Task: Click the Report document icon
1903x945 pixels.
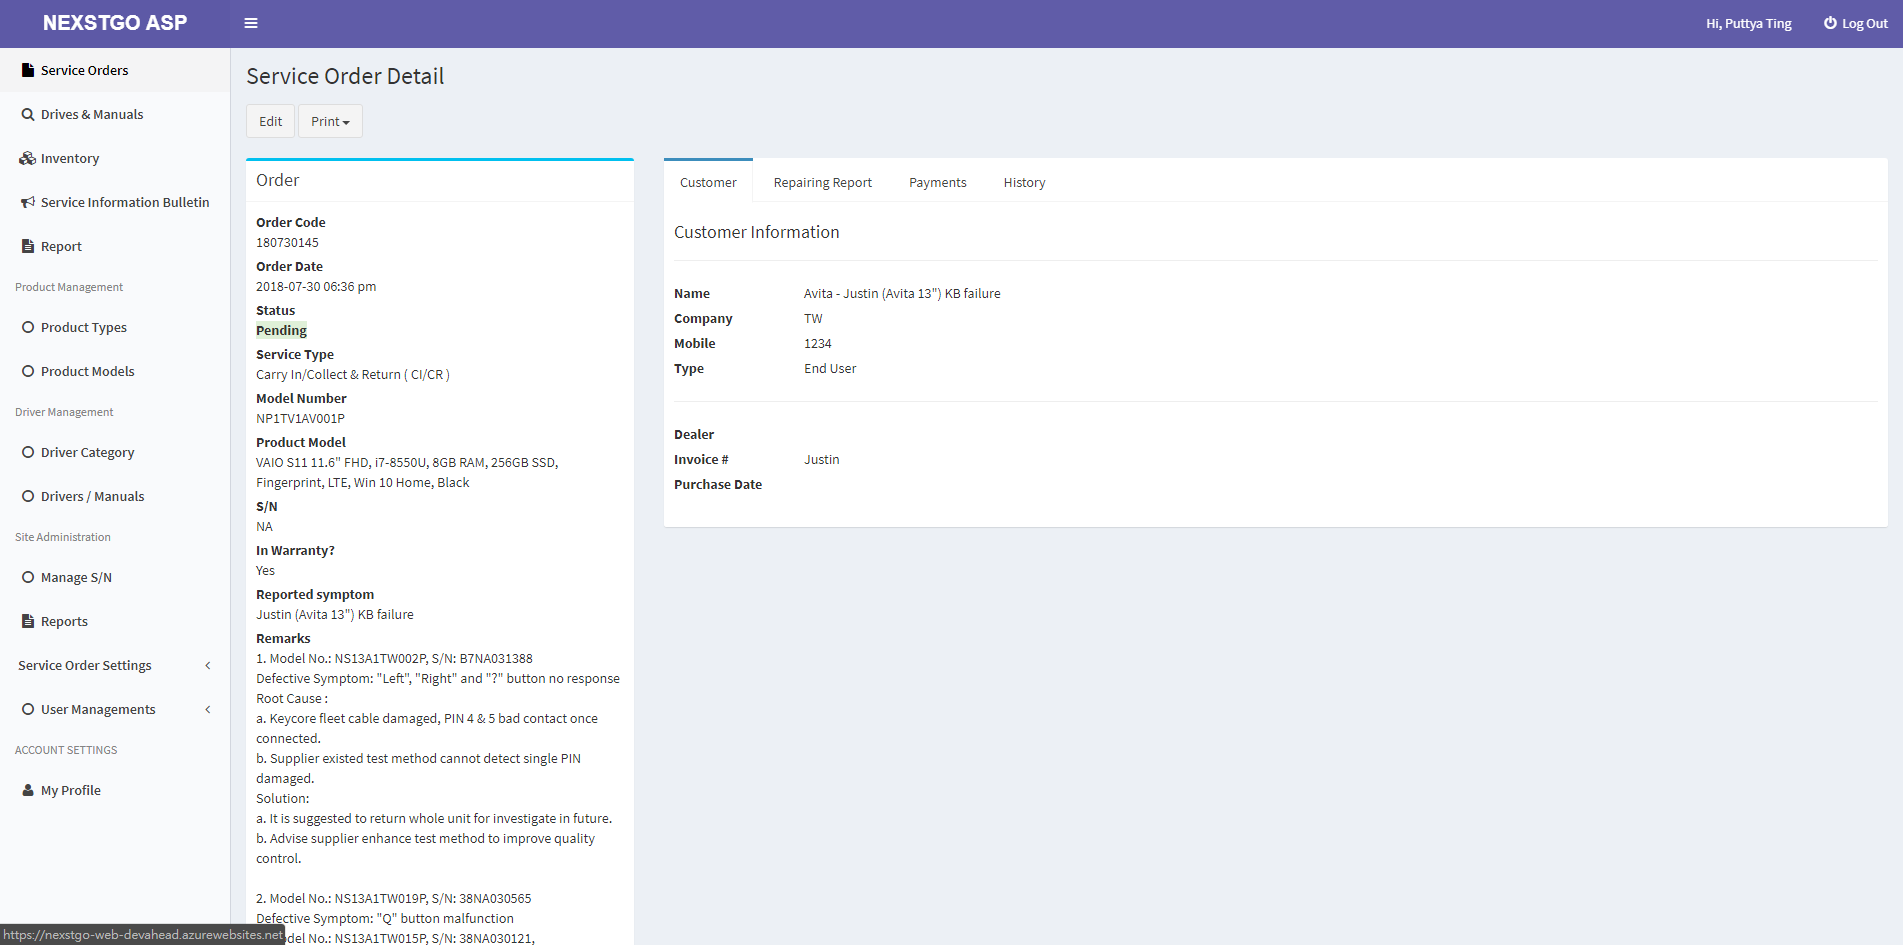Action: click(28, 246)
